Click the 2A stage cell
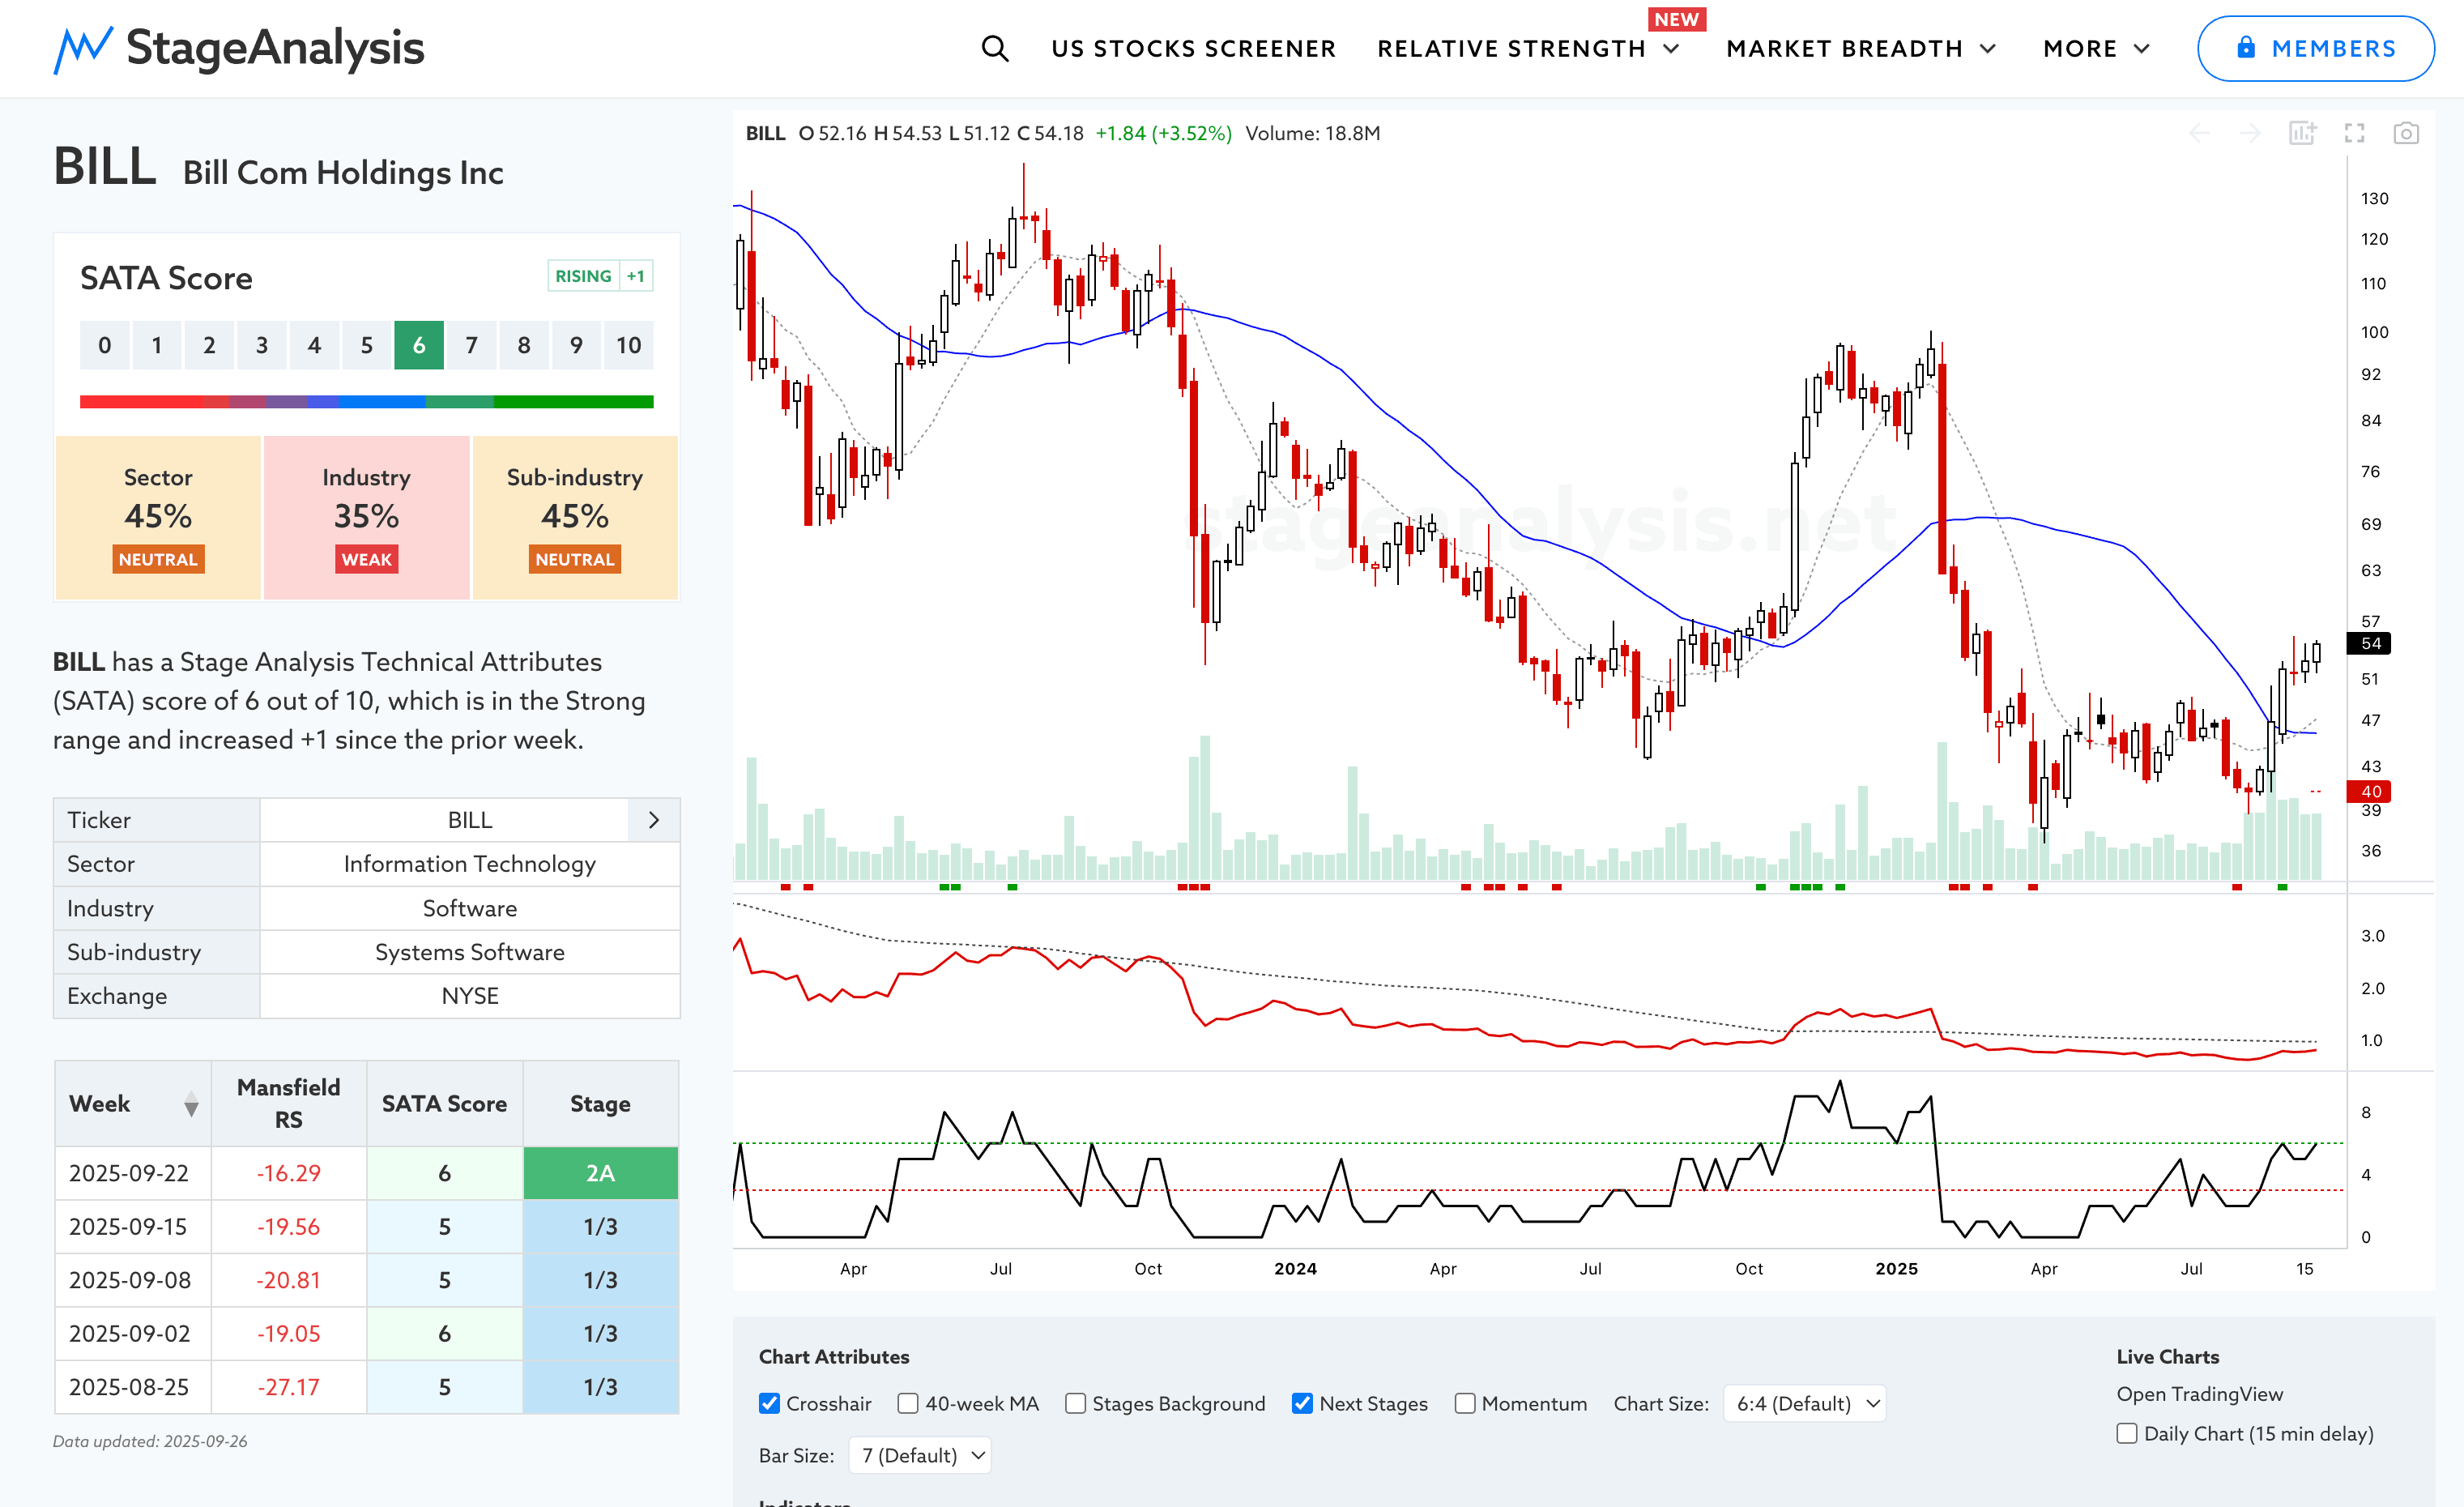The height and width of the screenshot is (1507, 2464). coord(600,1173)
